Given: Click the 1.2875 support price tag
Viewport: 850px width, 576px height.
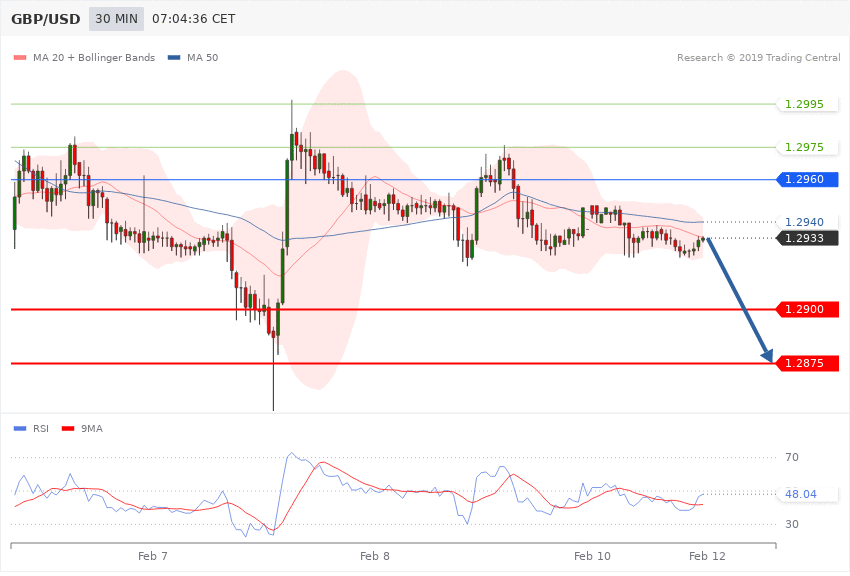Looking at the screenshot, I should [808, 363].
